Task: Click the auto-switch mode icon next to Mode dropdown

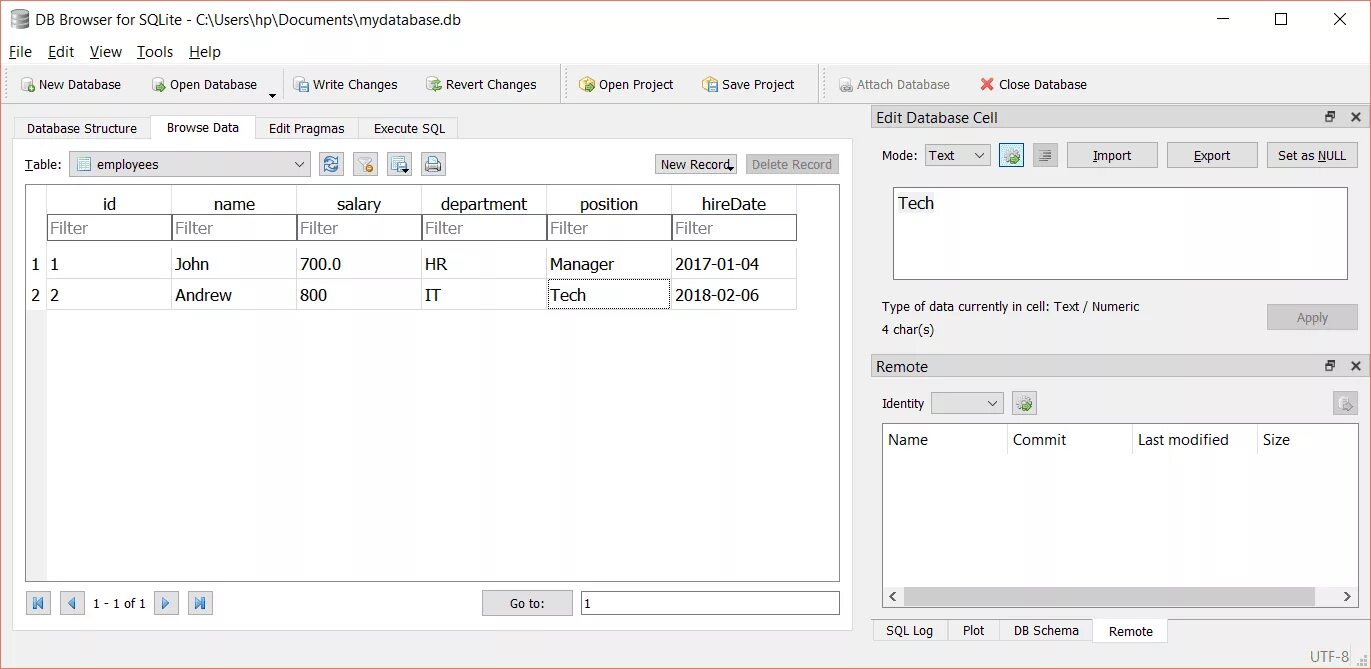Action: click(1011, 155)
